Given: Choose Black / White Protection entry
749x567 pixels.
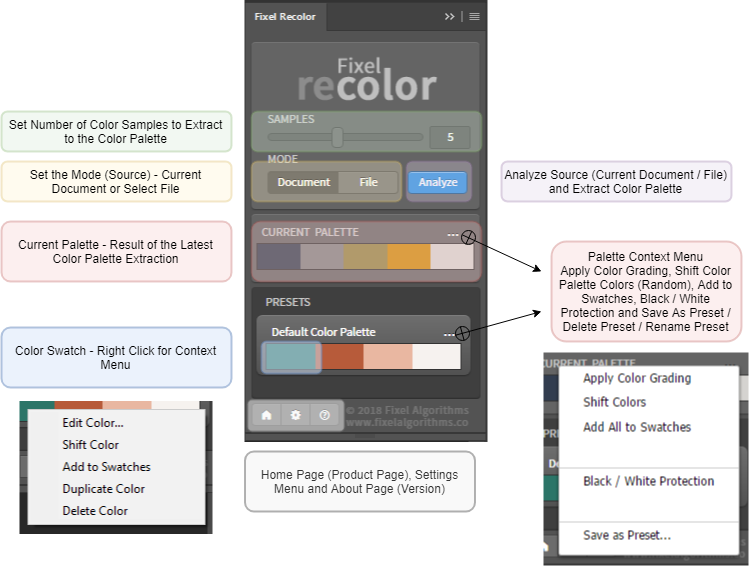Looking at the screenshot, I should pyautogui.click(x=649, y=481).
